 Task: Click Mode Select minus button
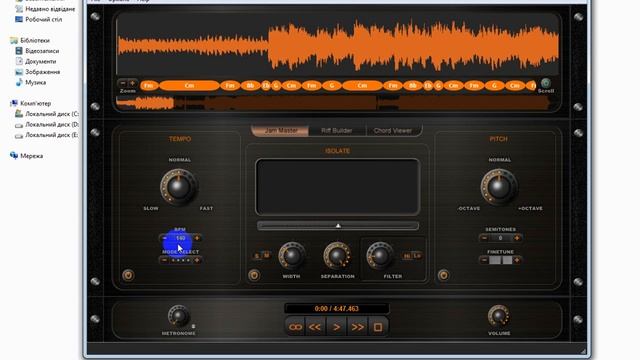click(x=164, y=260)
